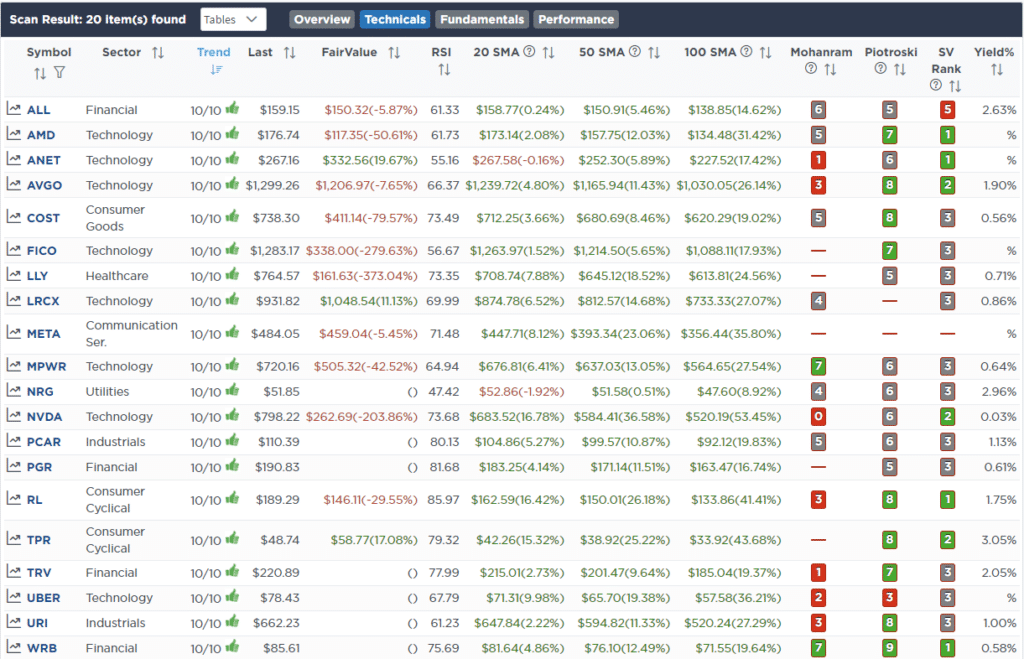The width and height of the screenshot is (1024, 659).
Task: Click Trend column sort descending icon
Action: click(x=216, y=69)
